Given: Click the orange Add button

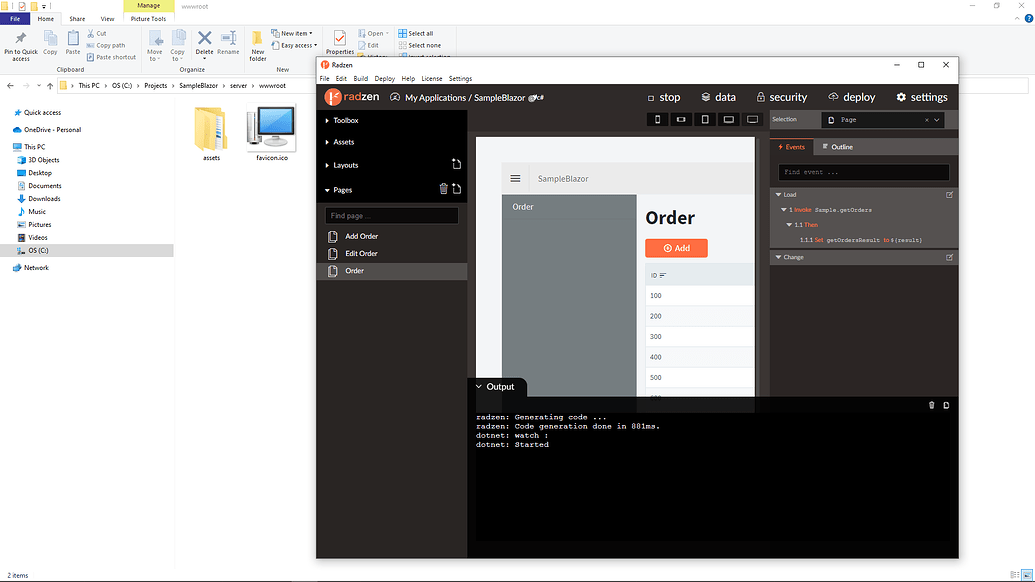Looking at the screenshot, I should pos(676,247).
